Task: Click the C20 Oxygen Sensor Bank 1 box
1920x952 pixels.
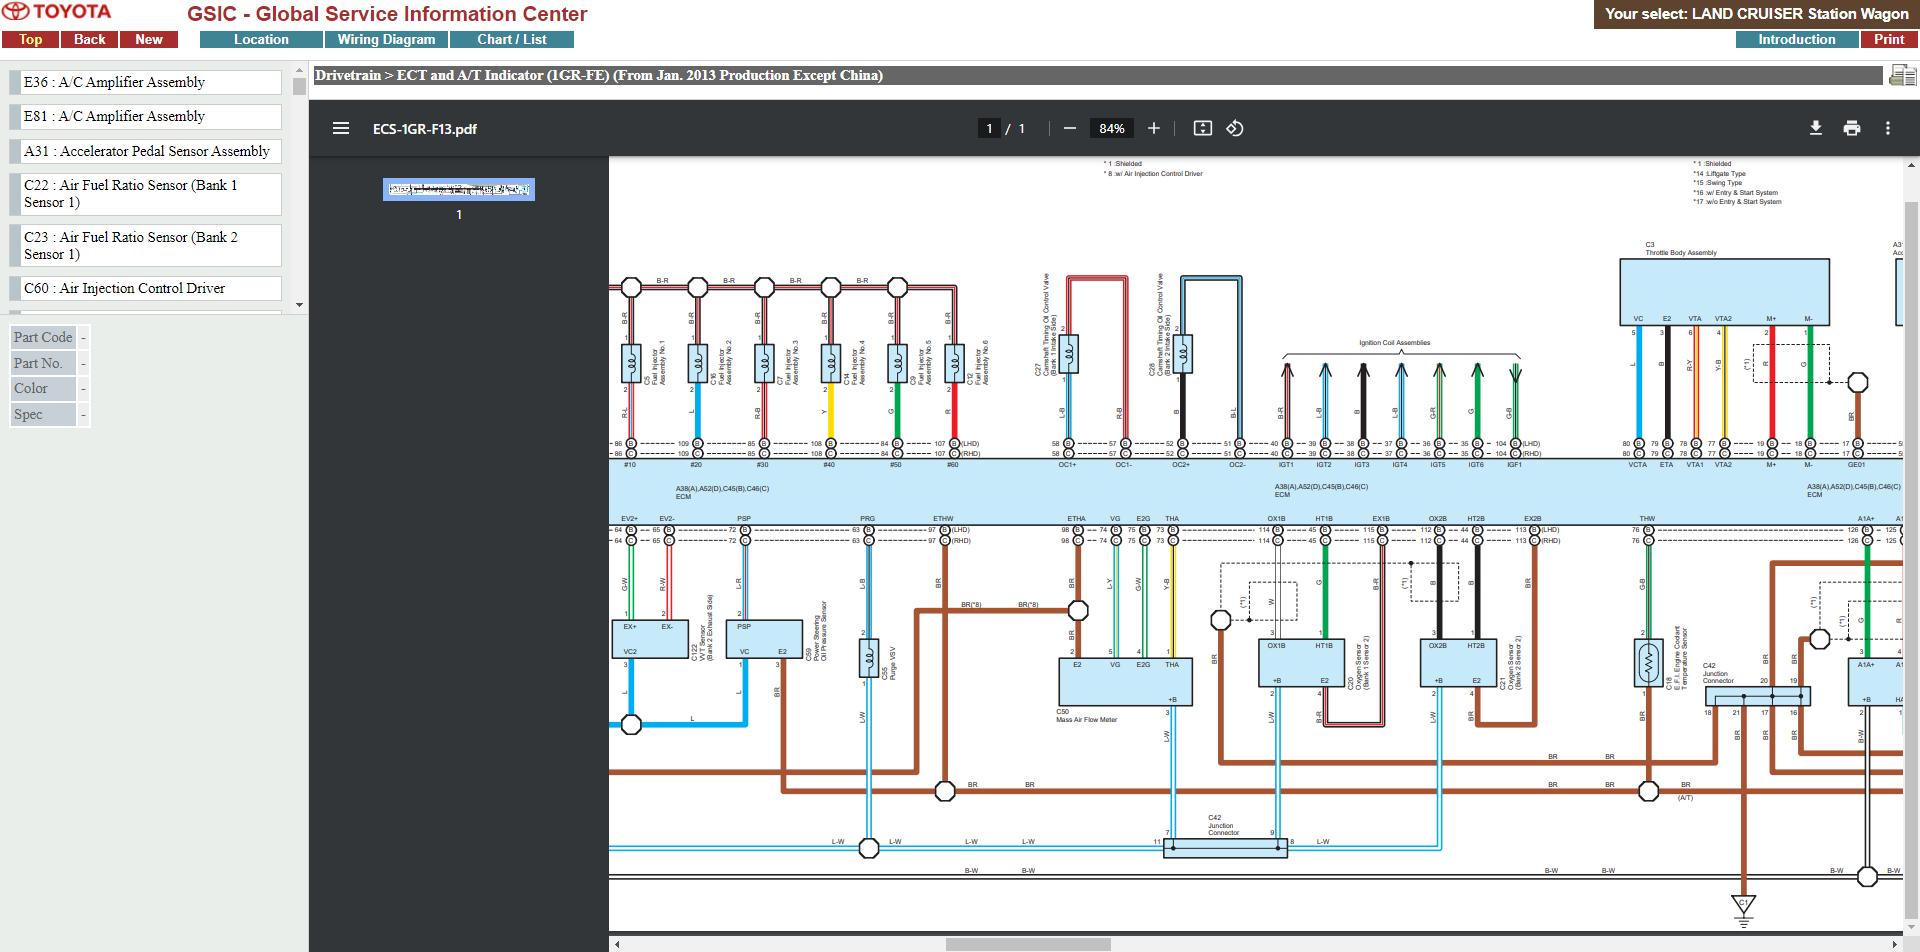Action: (x=1300, y=663)
